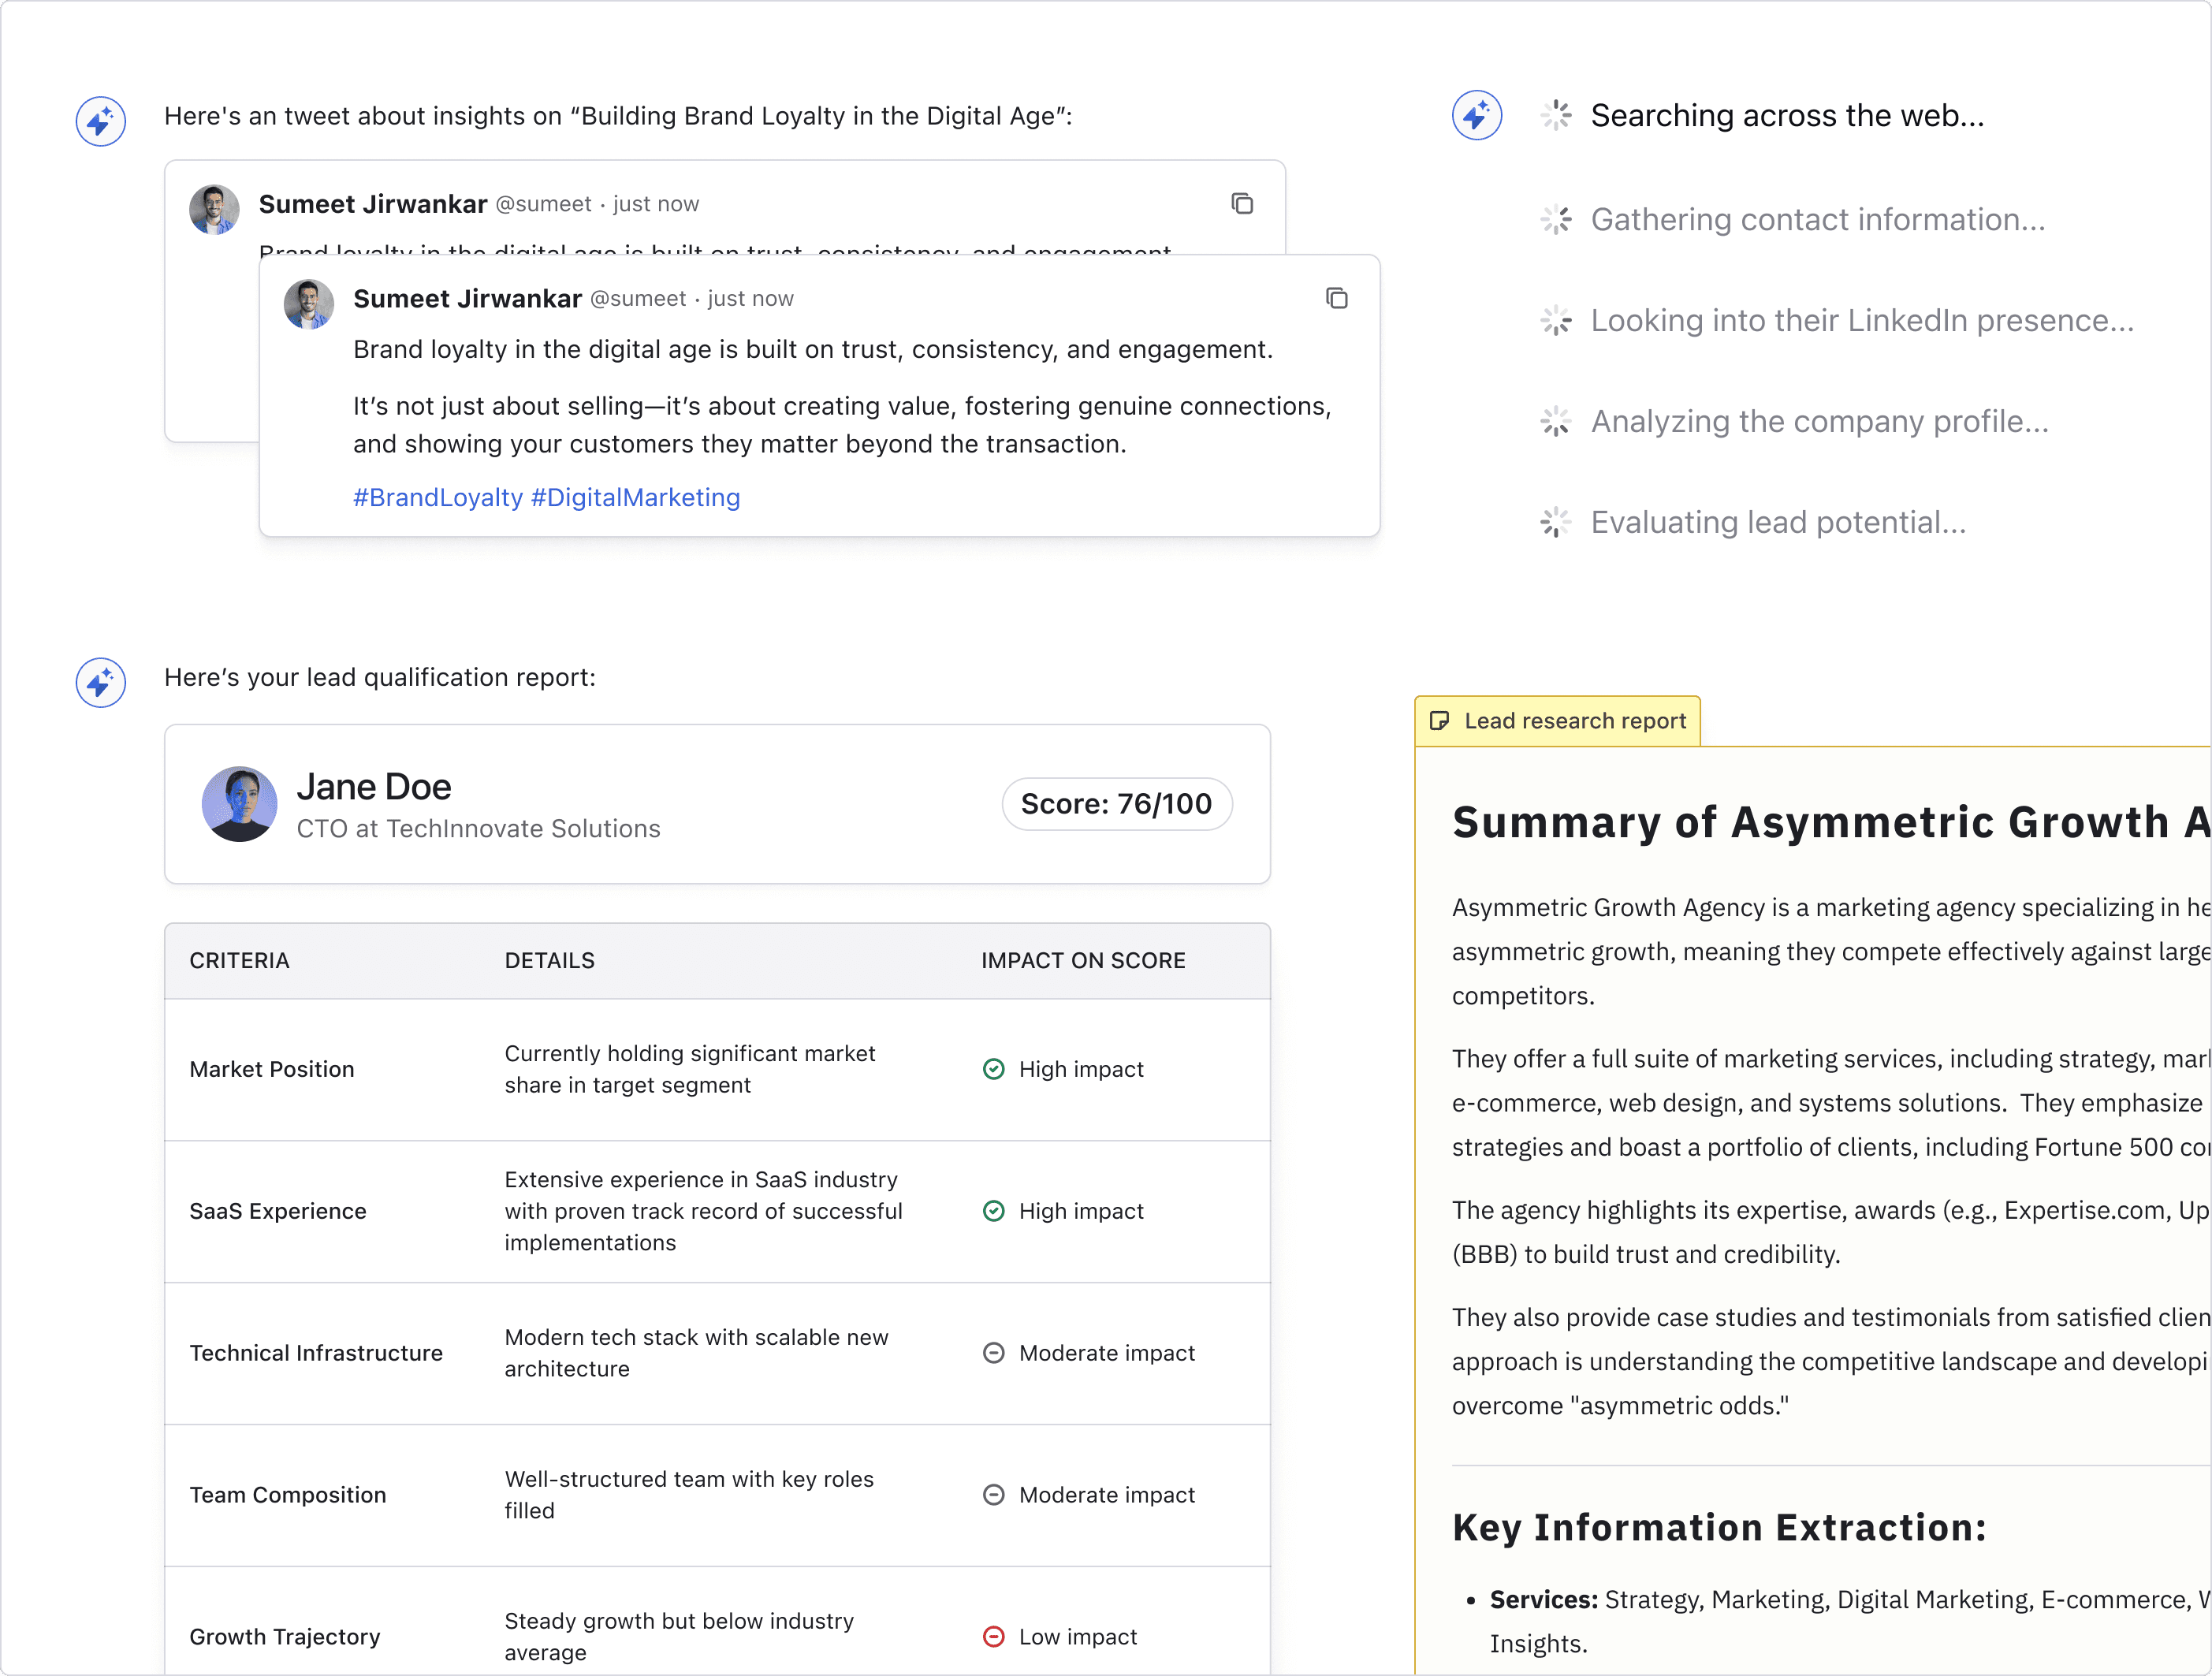Click 'Gathering contact information...' status line
This screenshot has height=1676, width=2212.
click(x=1818, y=219)
